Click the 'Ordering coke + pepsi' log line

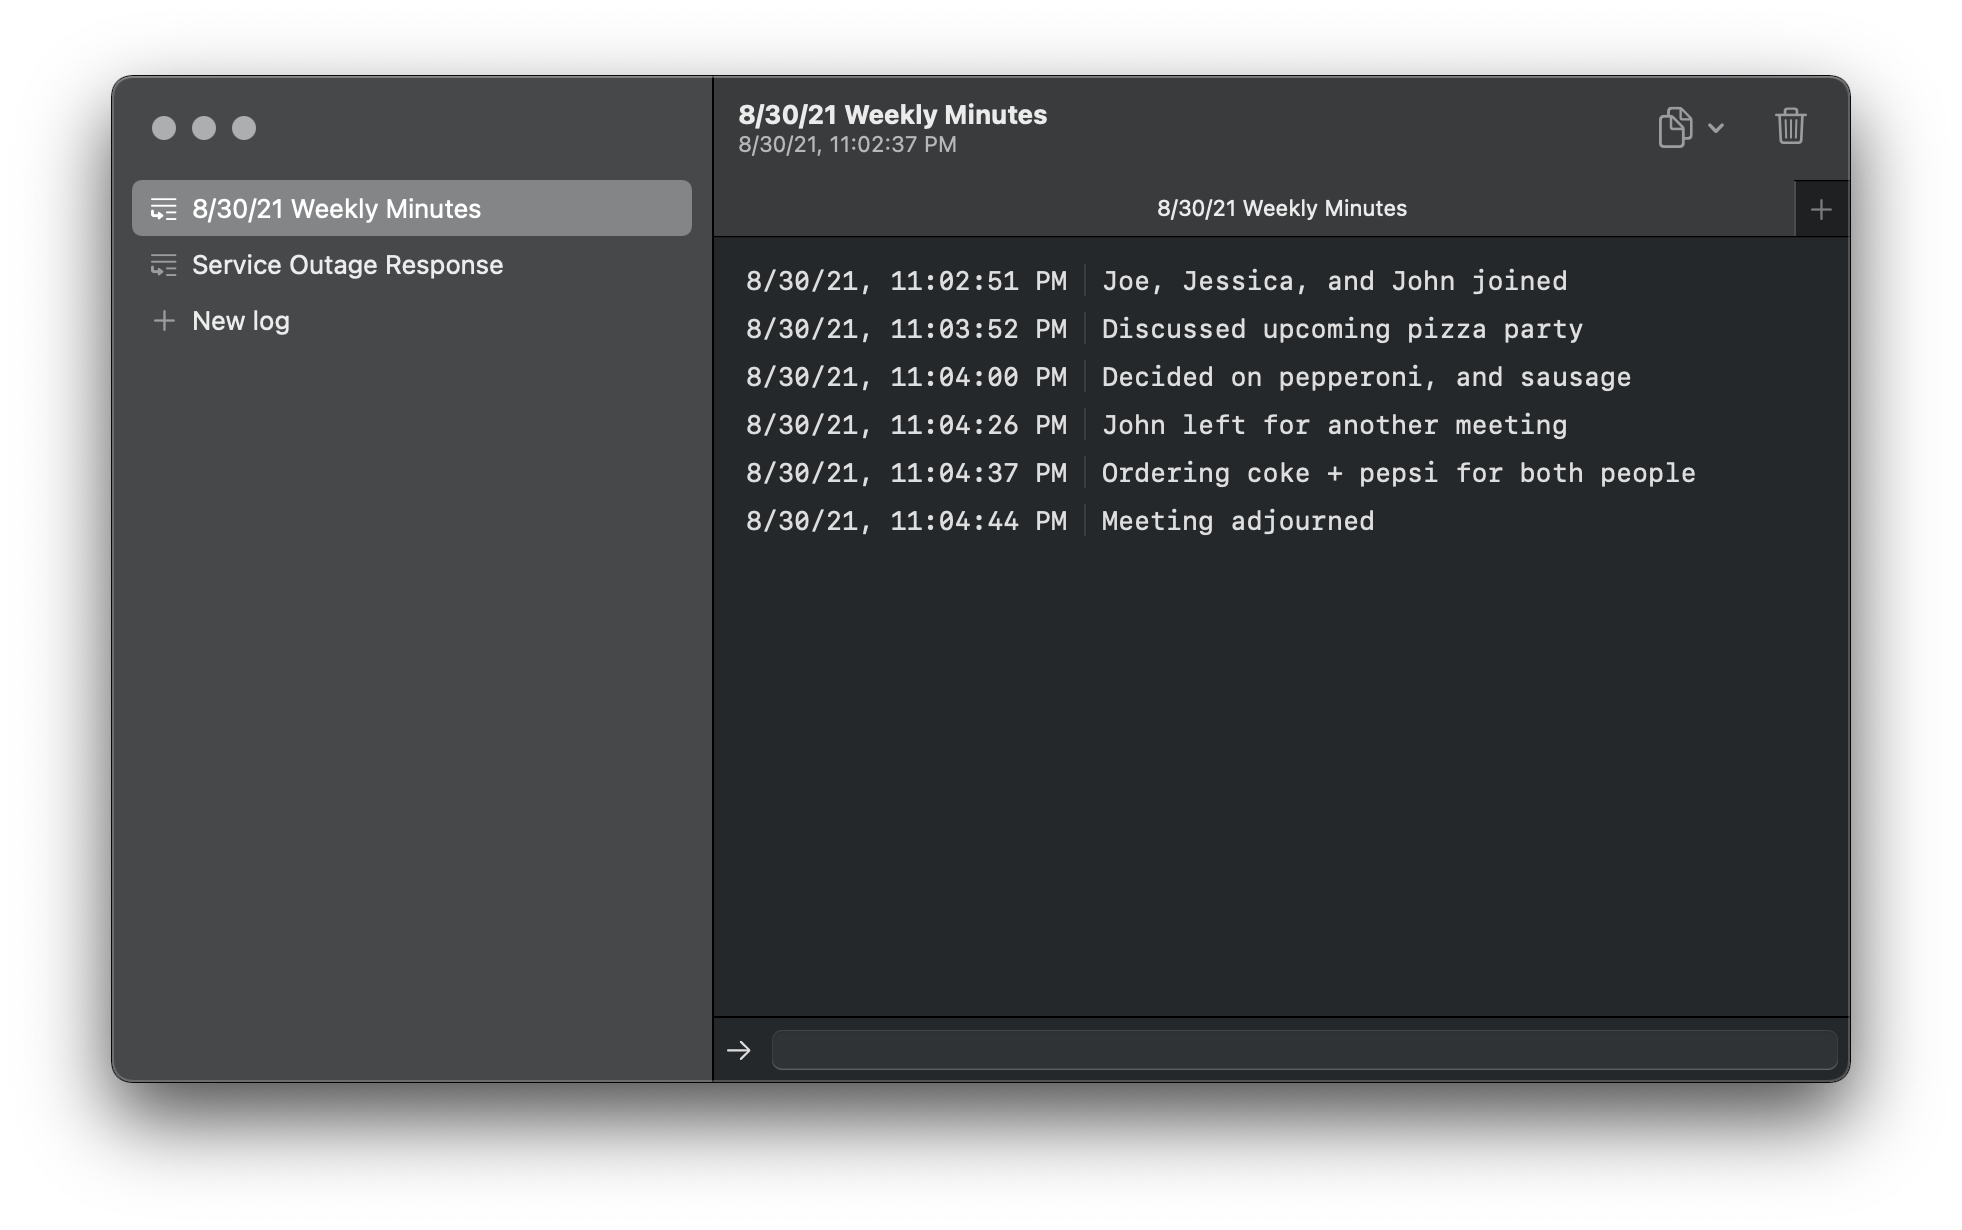(1398, 473)
